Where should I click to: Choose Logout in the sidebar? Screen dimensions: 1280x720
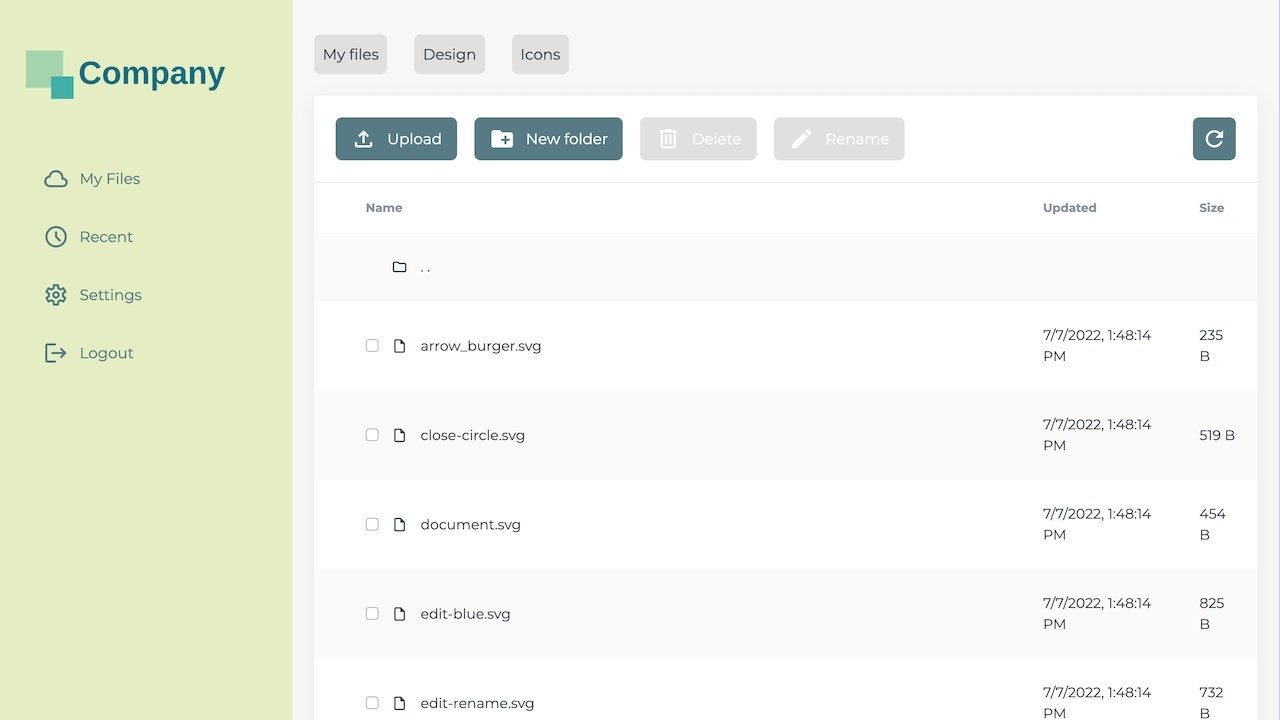coord(107,353)
